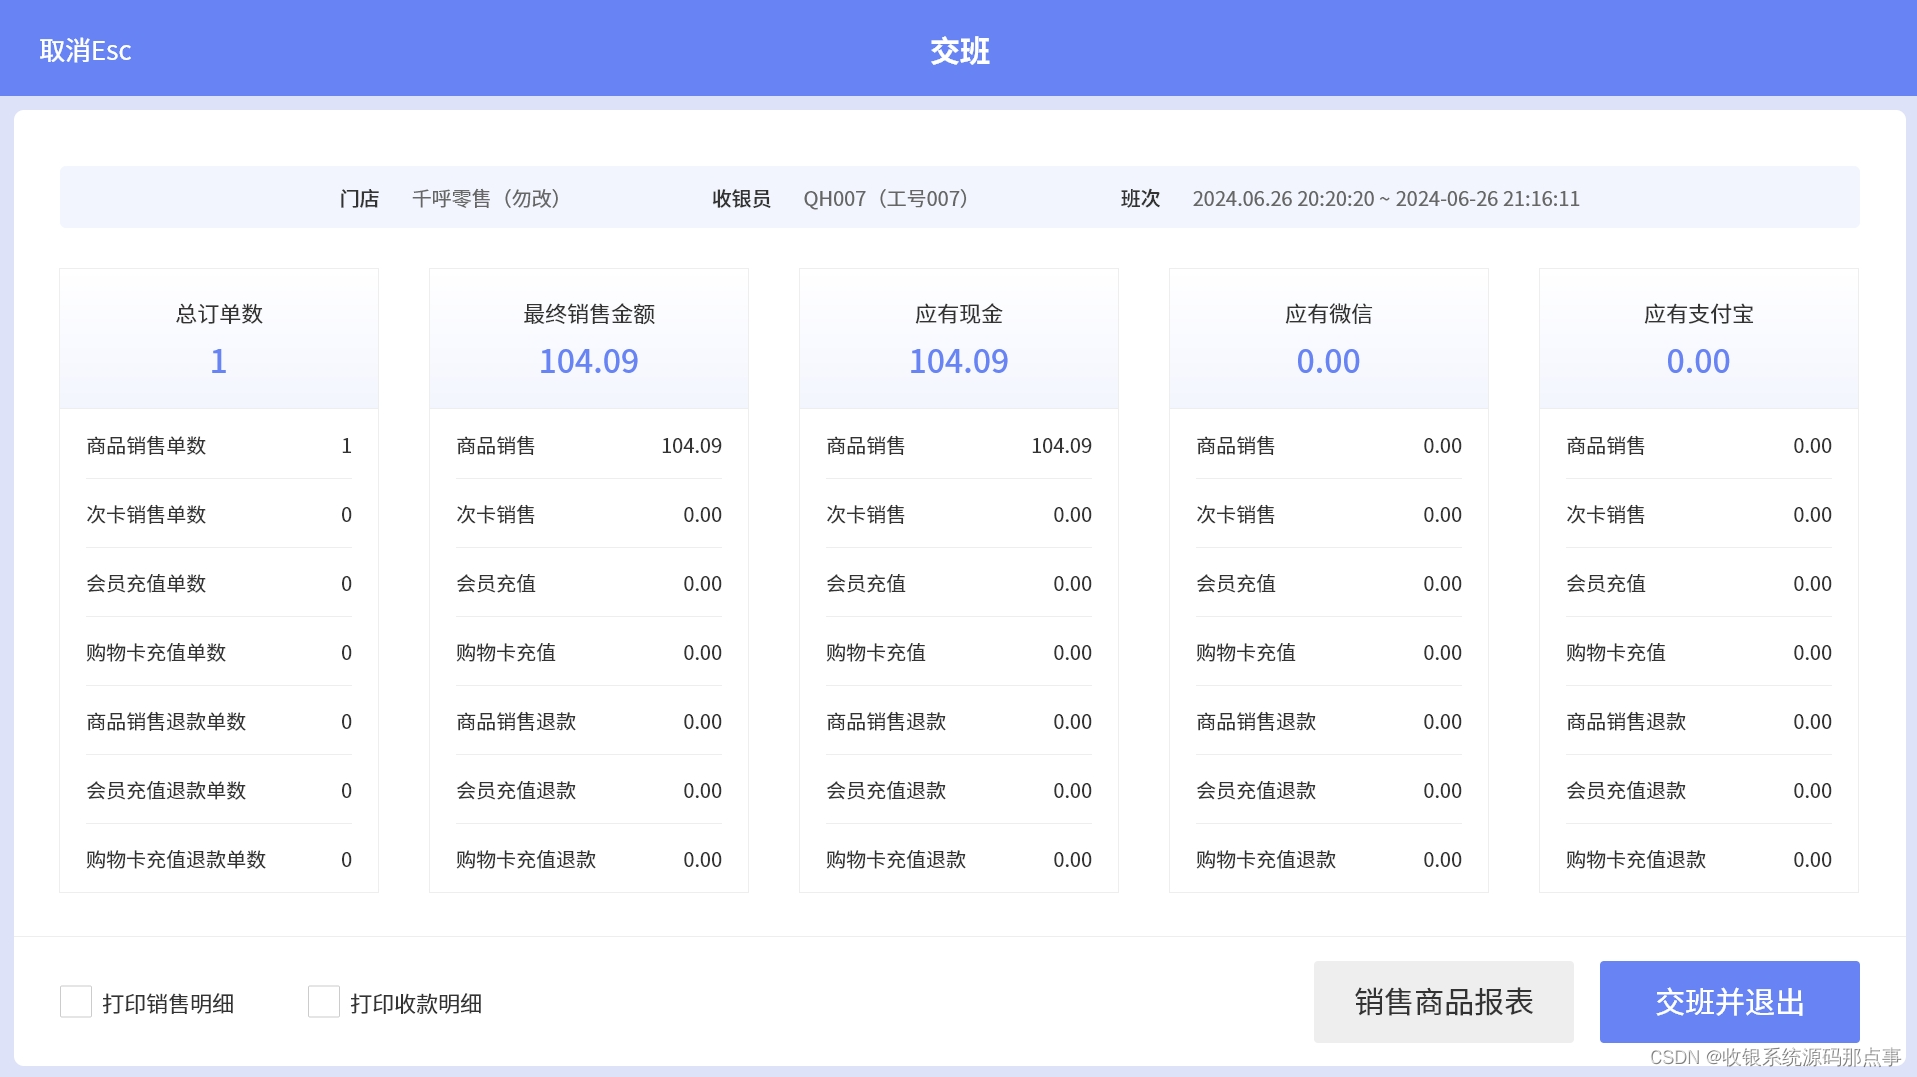Open the 销售商品报表 report
The width and height of the screenshot is (1917, 1077).
tap(1443, 1001)
